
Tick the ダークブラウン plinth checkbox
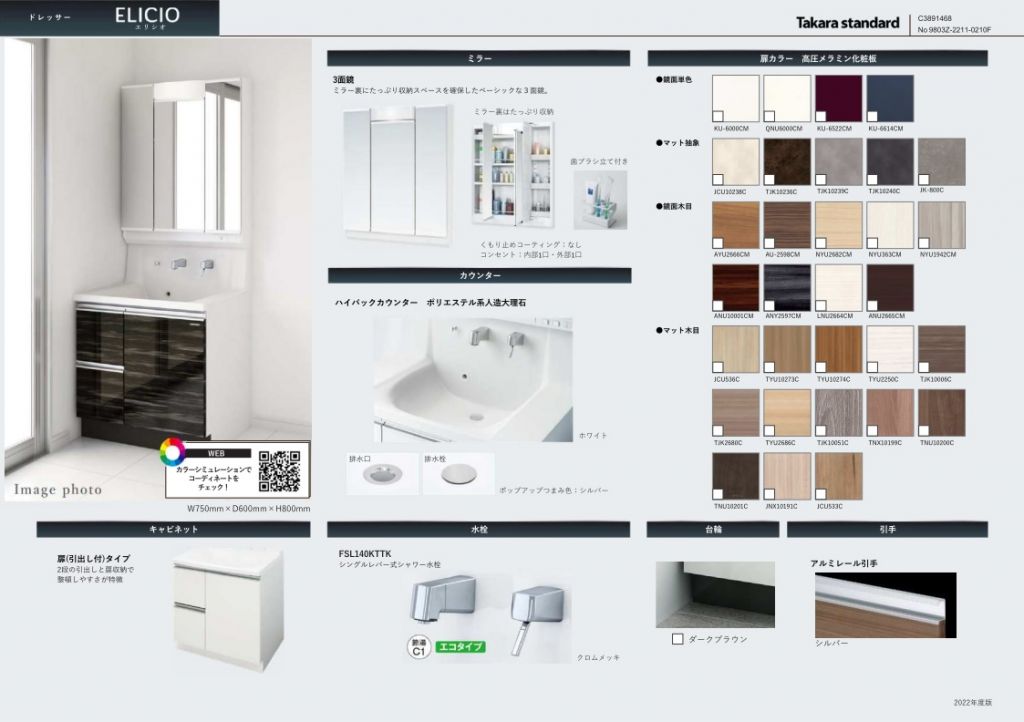coord(677,639)
